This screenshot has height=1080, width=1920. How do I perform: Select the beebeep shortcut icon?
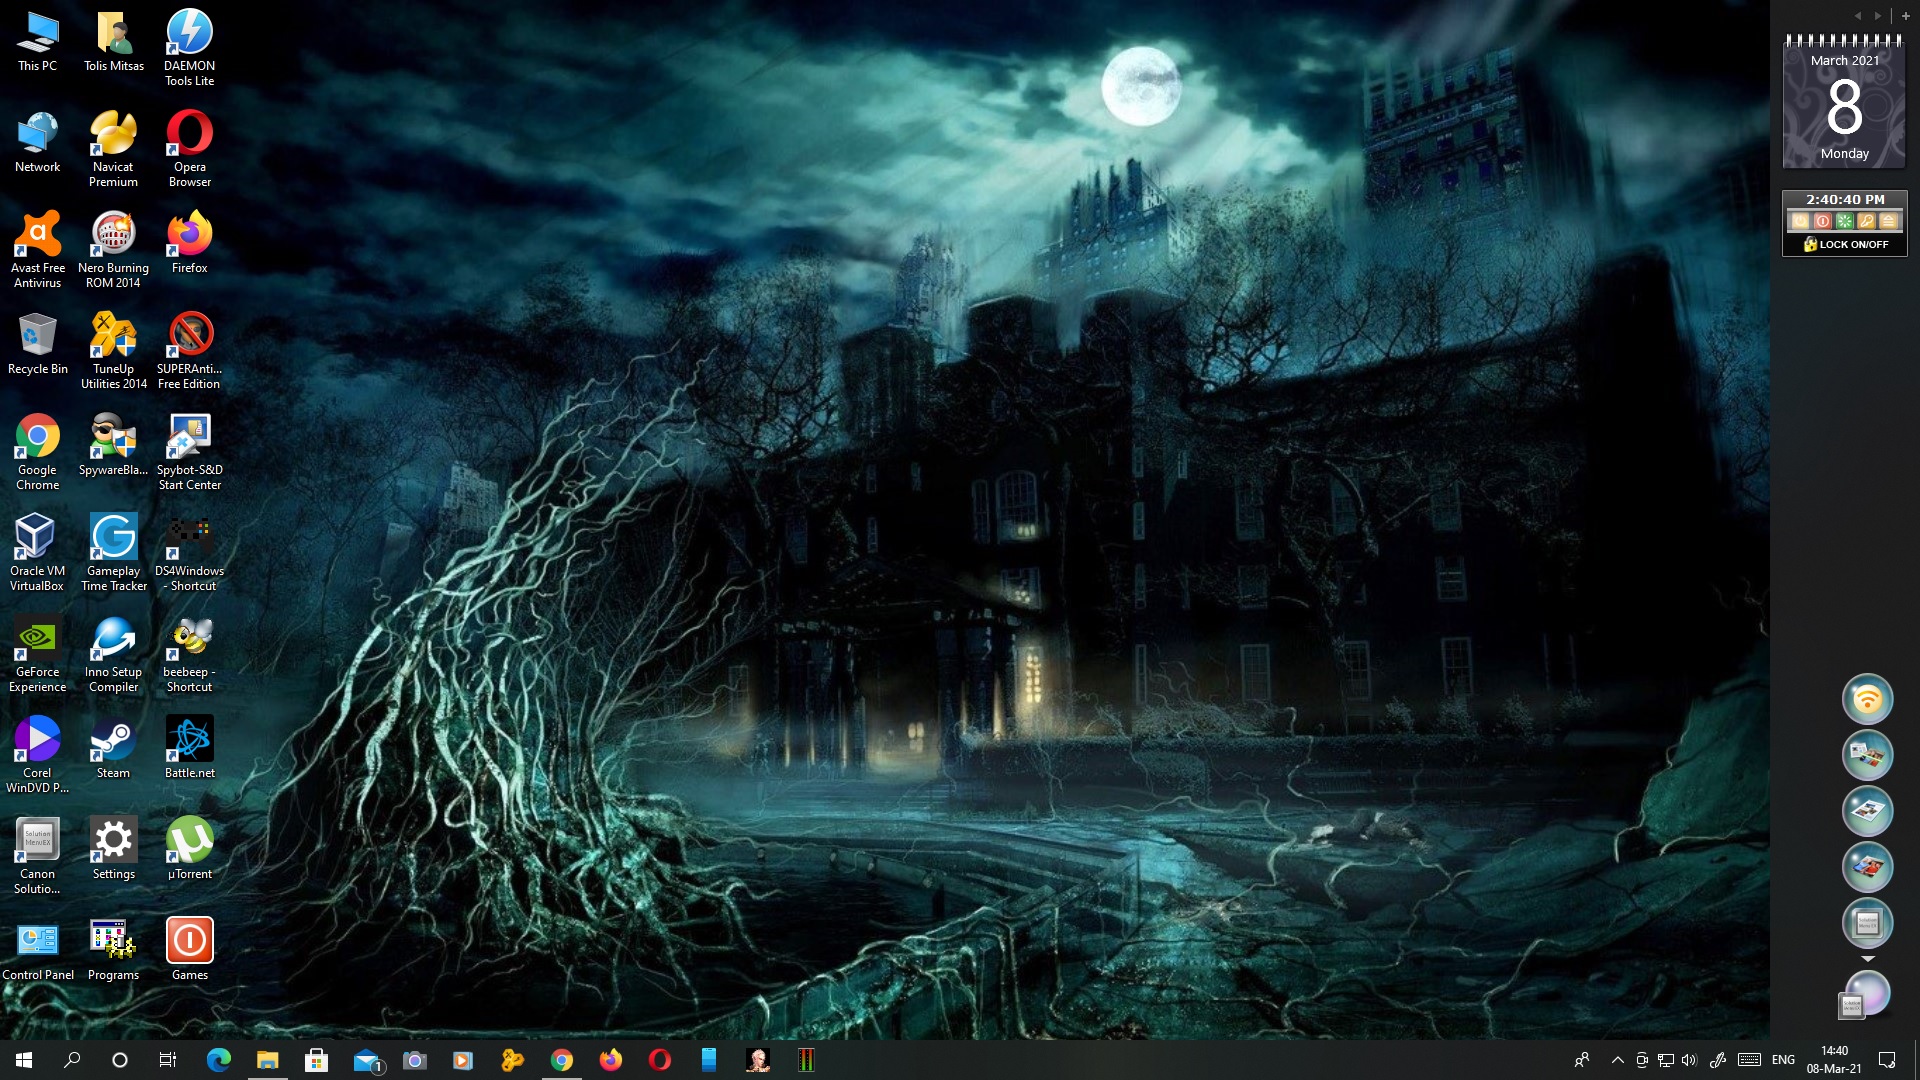(x=190, y=654)
